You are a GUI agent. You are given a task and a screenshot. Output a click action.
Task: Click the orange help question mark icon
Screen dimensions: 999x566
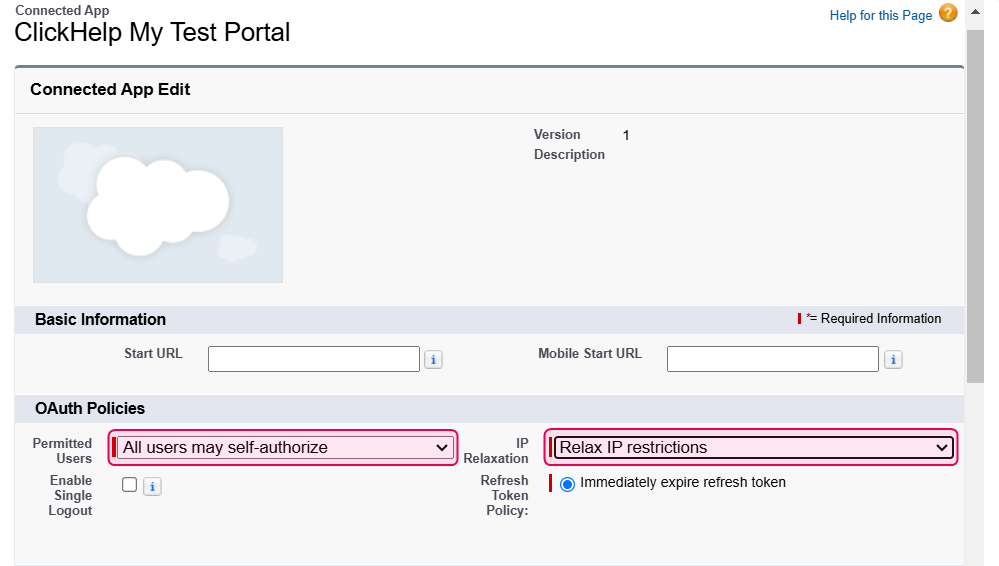pyautogui.click(x=948, y=13)
